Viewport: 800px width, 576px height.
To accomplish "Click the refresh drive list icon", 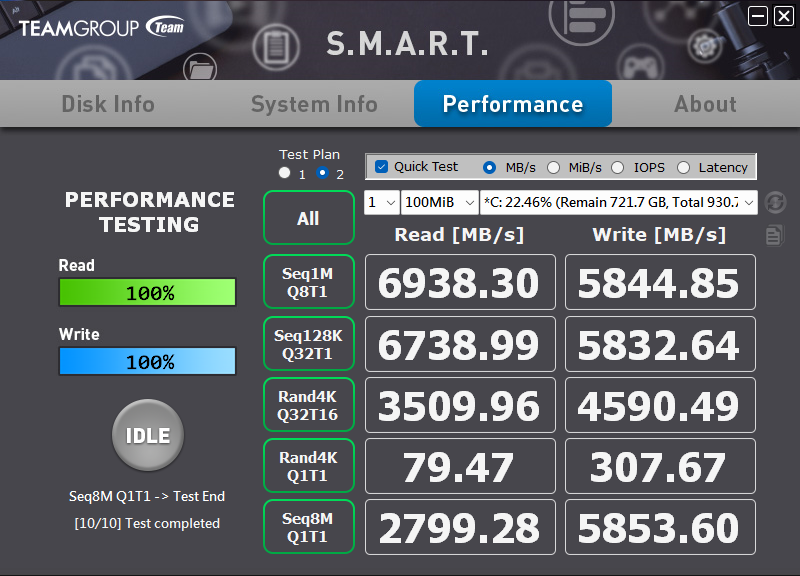I will [774, 203].
